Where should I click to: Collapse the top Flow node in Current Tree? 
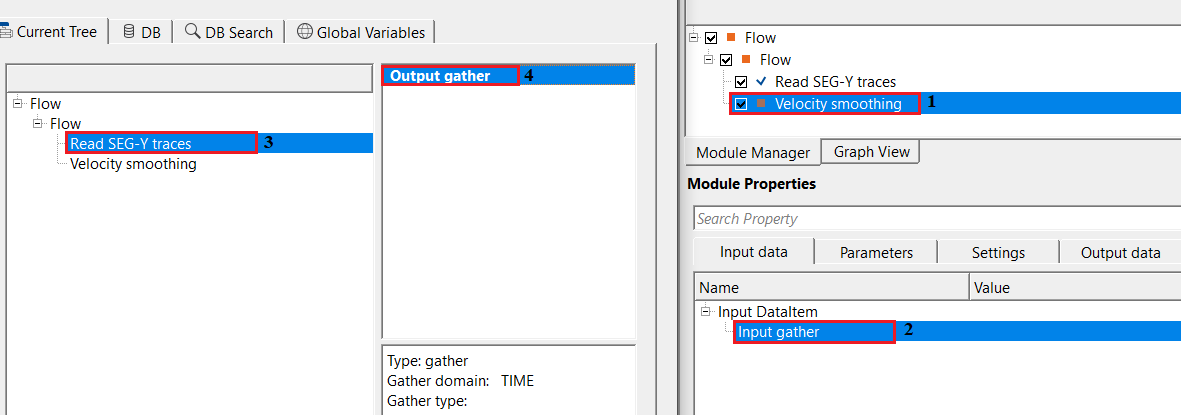tap(17, 104)
